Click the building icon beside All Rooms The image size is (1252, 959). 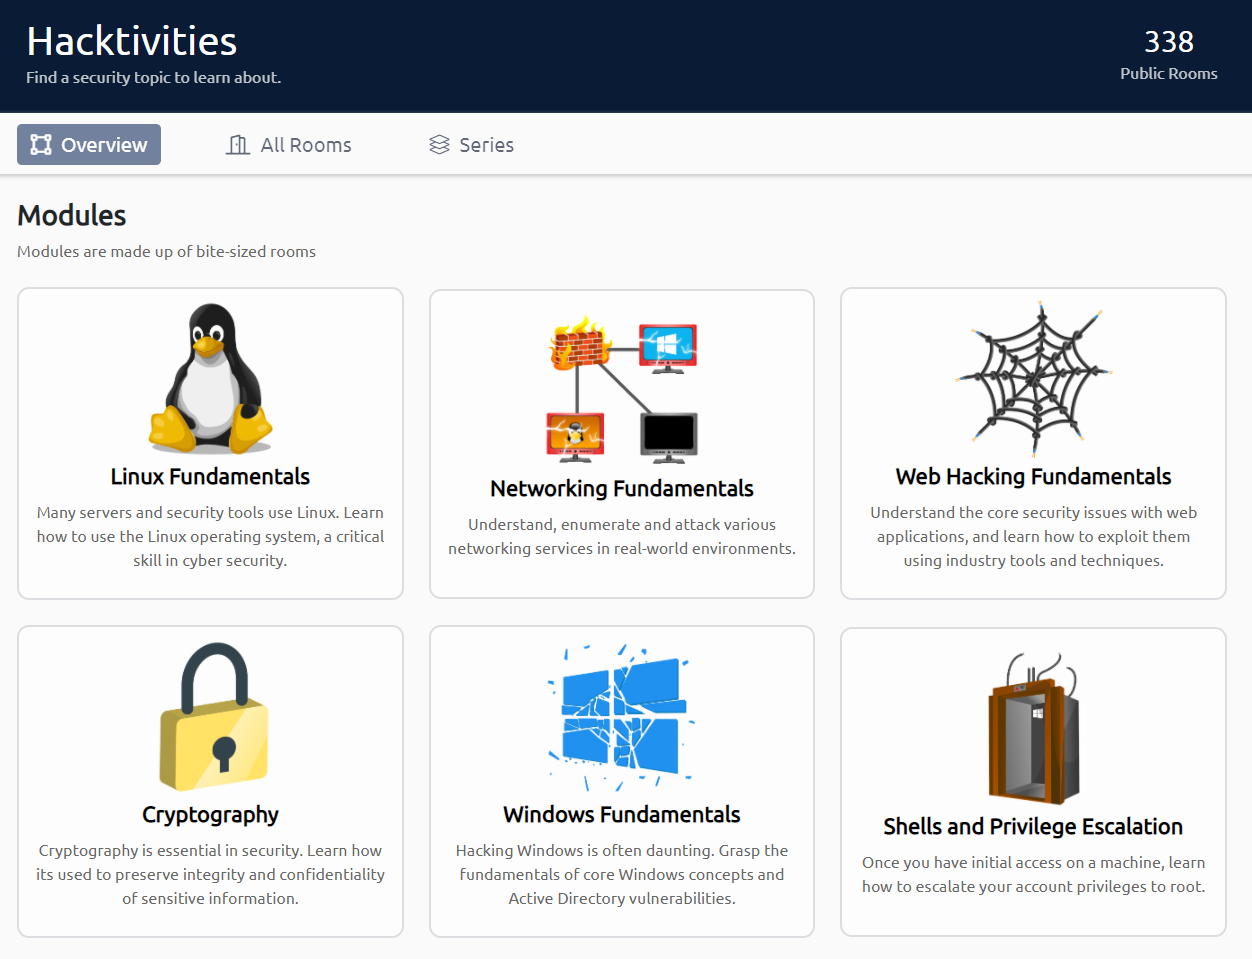(237, 144)
